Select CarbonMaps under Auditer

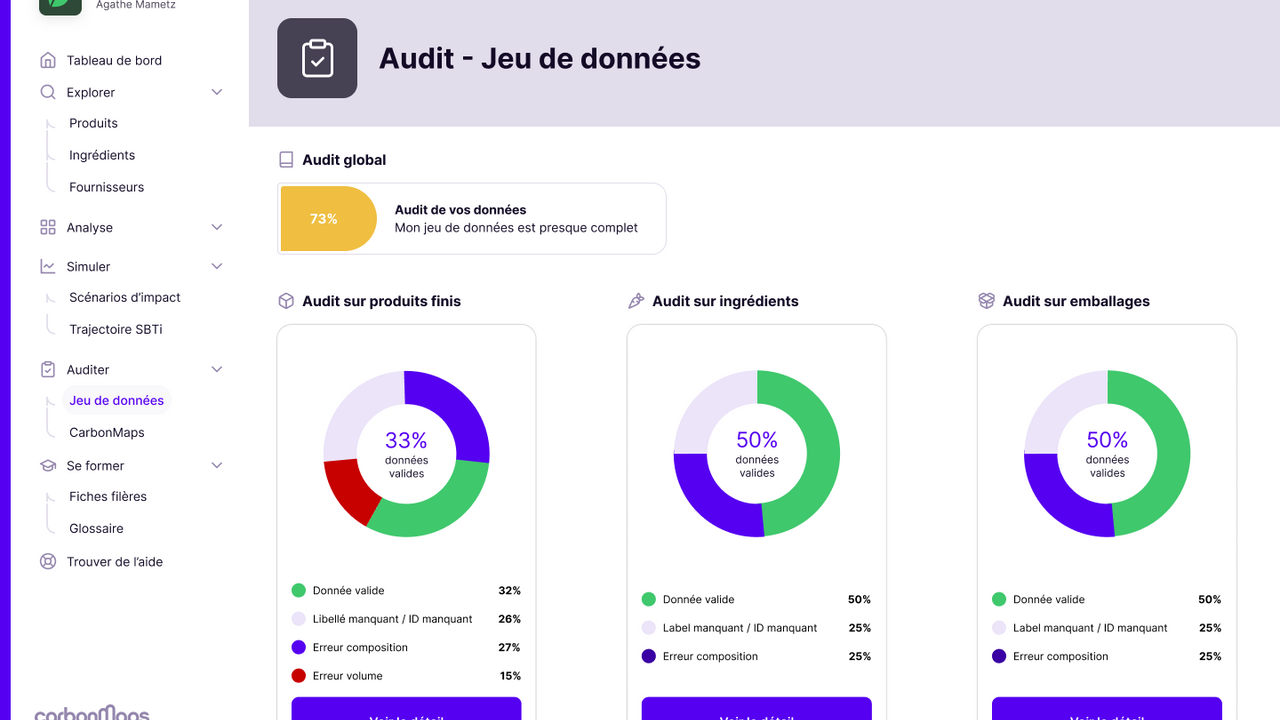(106, 432)
